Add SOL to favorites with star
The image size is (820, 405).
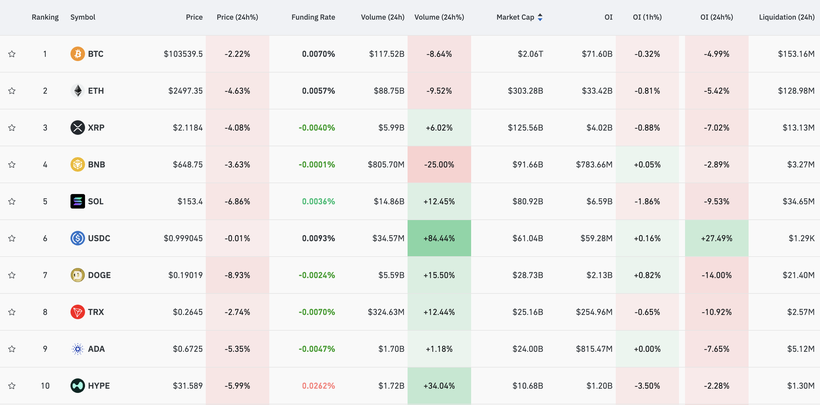(12, 202)
